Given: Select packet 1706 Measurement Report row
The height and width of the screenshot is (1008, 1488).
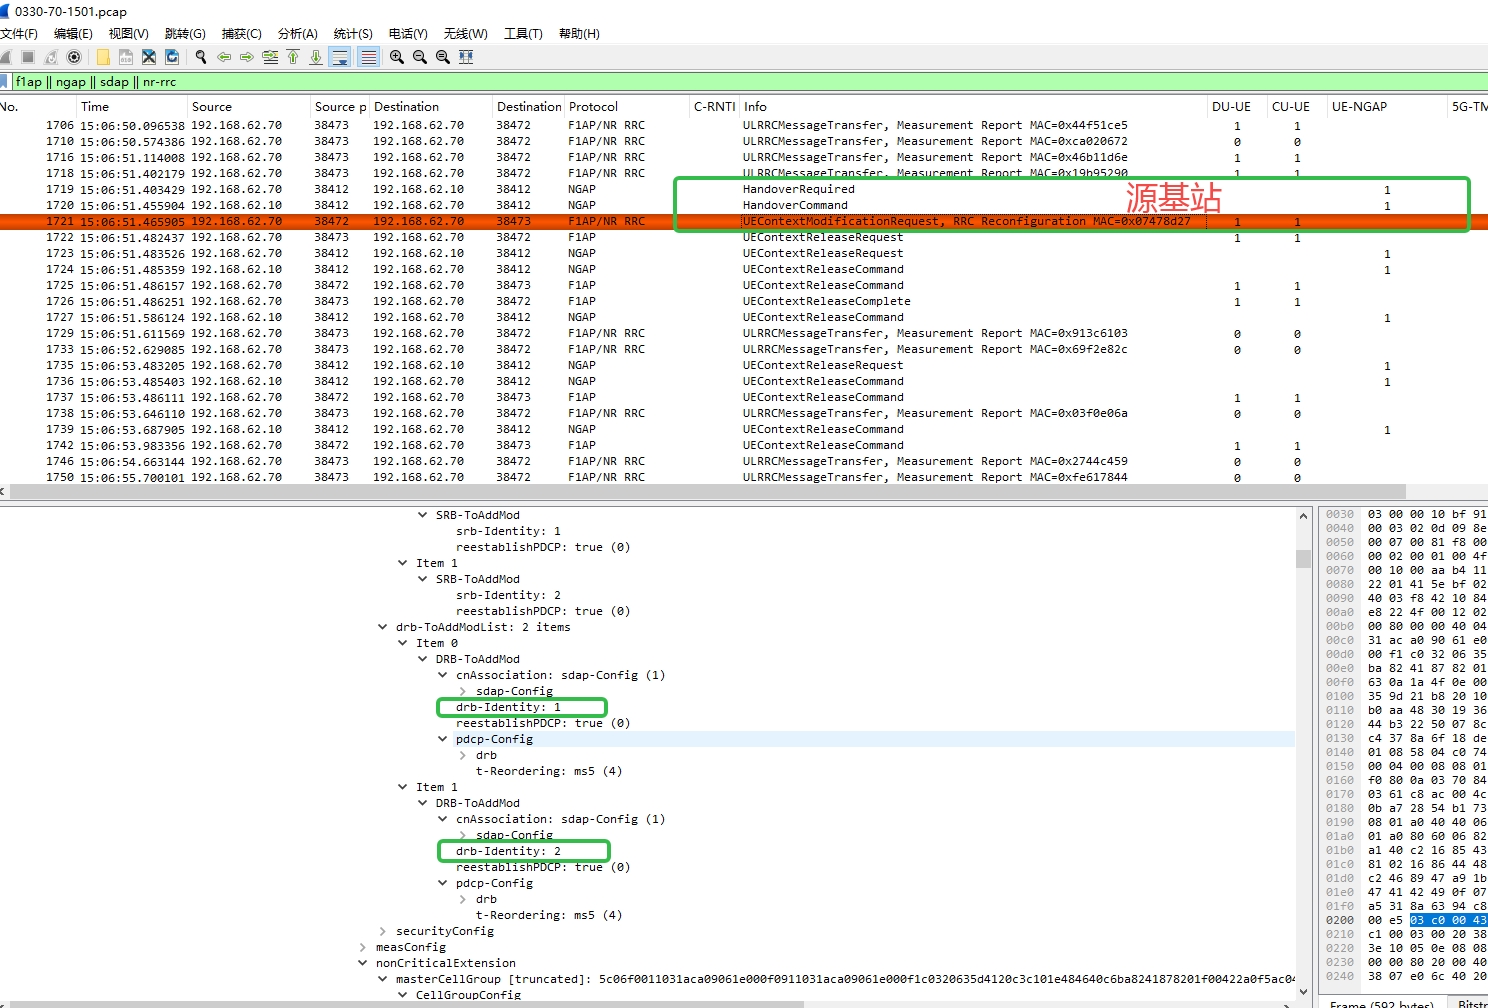Looking at the screenshot, I should (x=744, y=125).
